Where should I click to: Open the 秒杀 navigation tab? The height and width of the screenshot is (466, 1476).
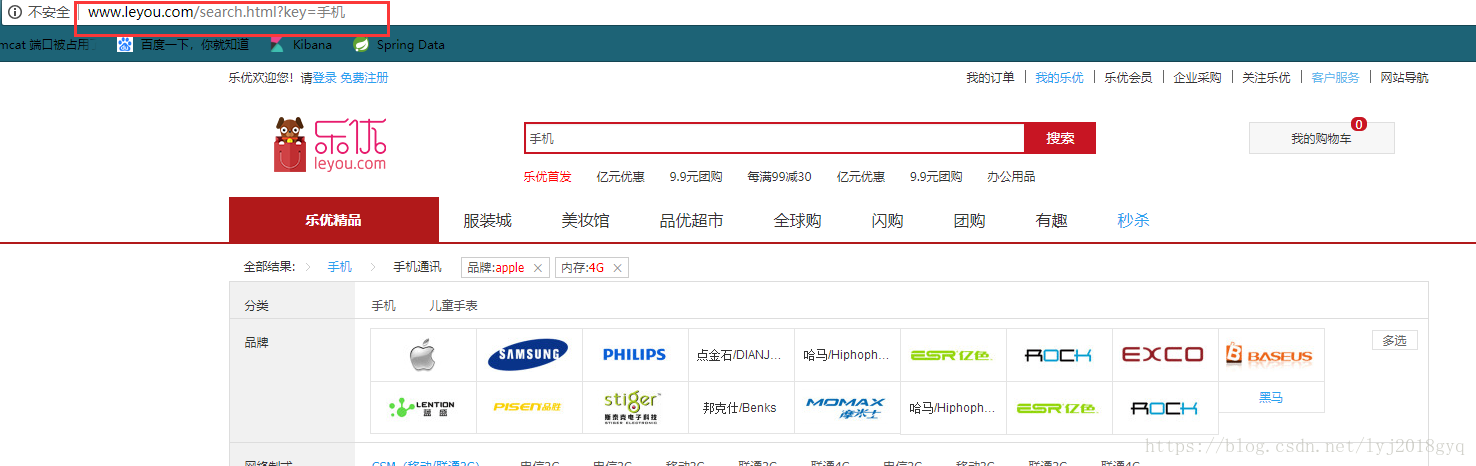[x=1133, y=221]
